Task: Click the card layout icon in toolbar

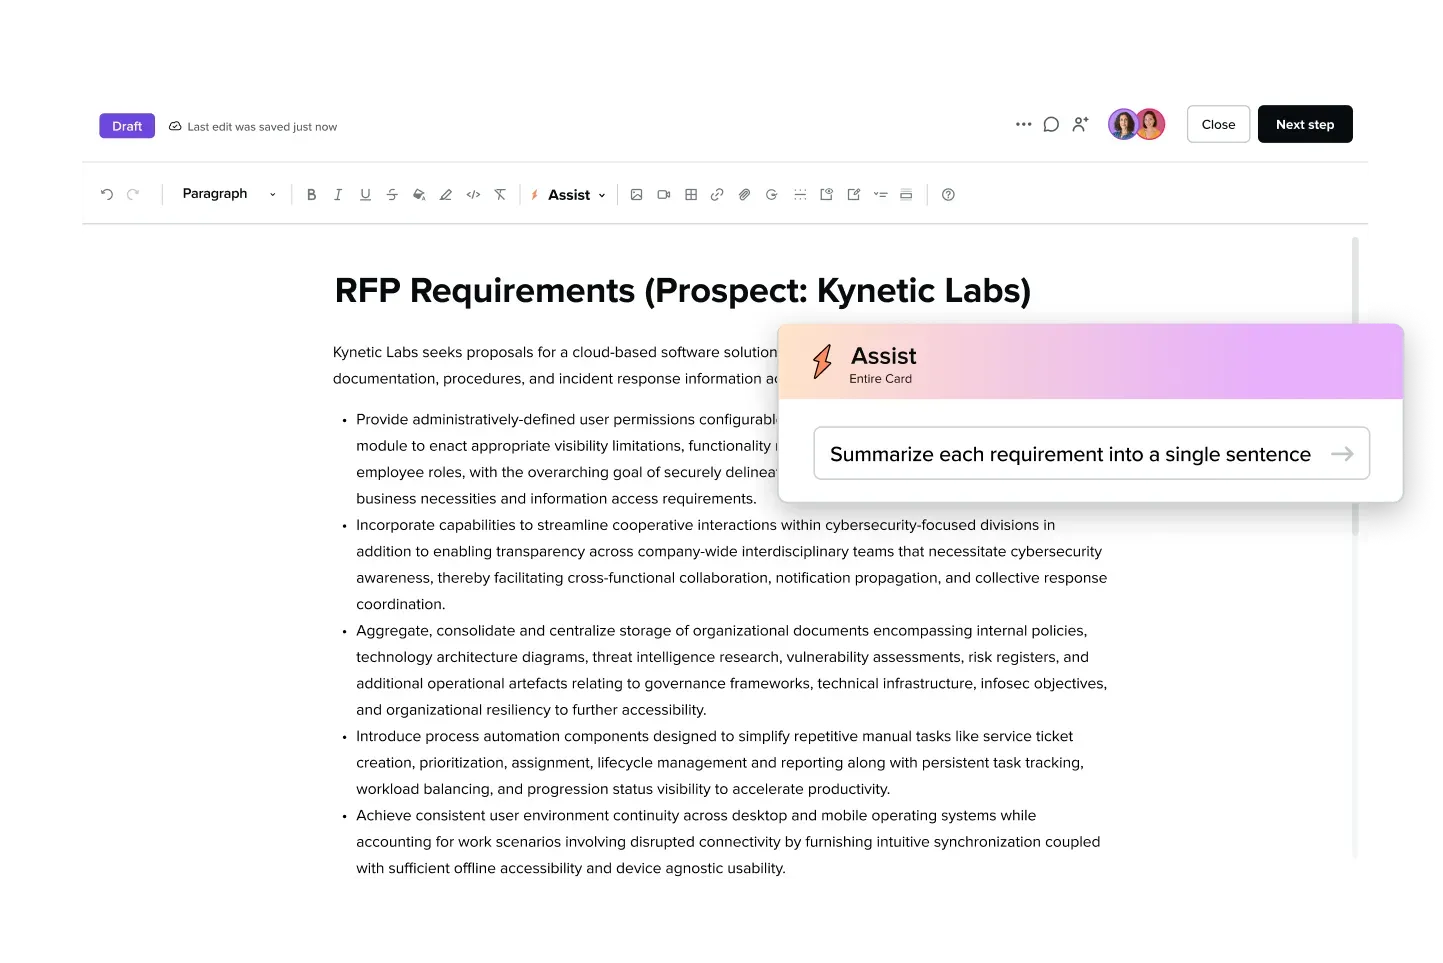Action: pos(906,195)
